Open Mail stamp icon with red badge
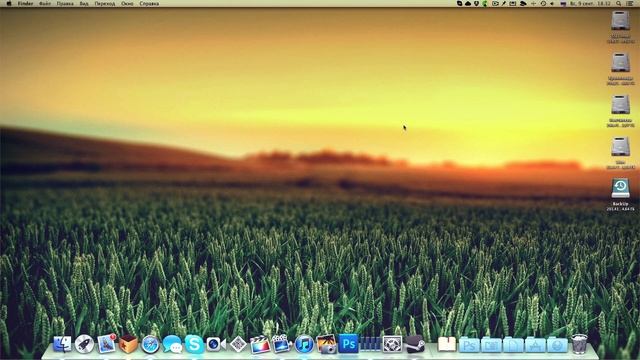This screenshot has width=640, height=360. [x=107, y=344]
